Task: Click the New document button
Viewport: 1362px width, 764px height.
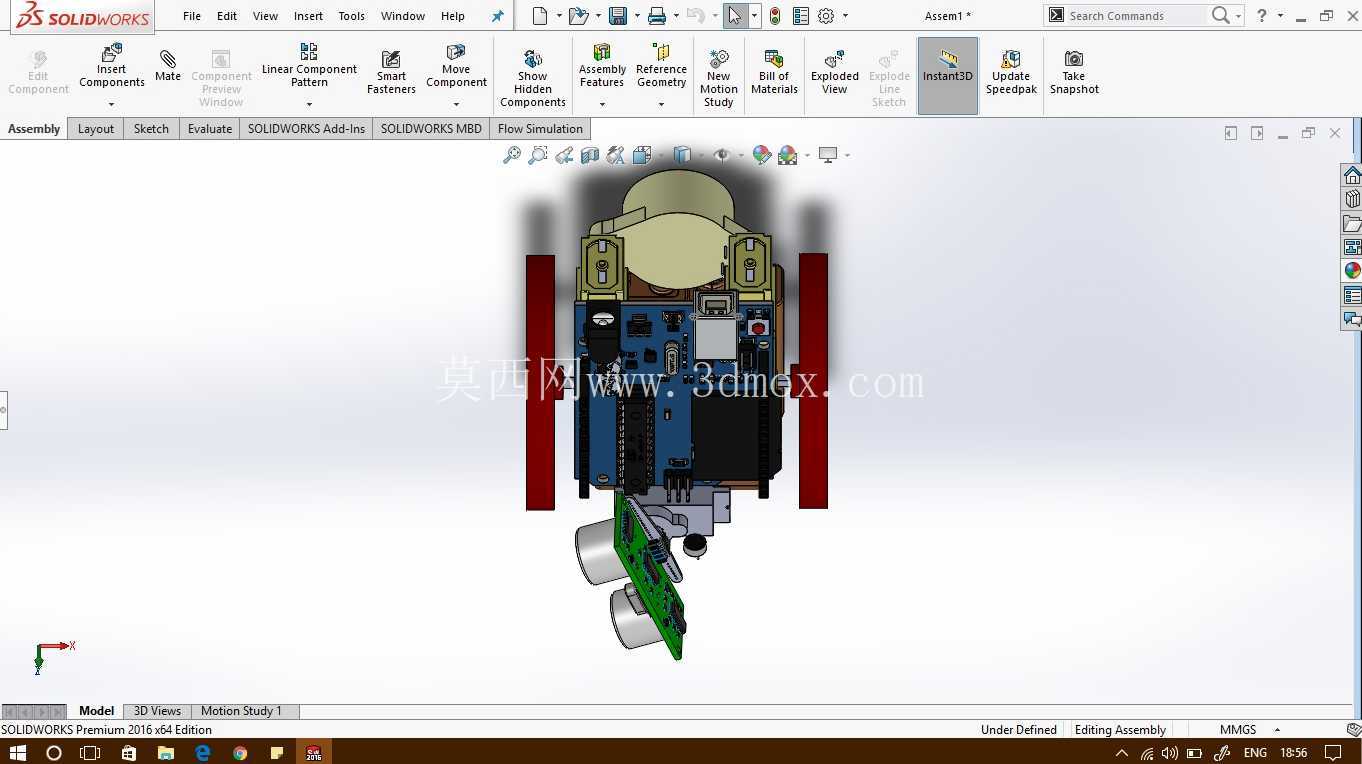Action: coord(540,16)
